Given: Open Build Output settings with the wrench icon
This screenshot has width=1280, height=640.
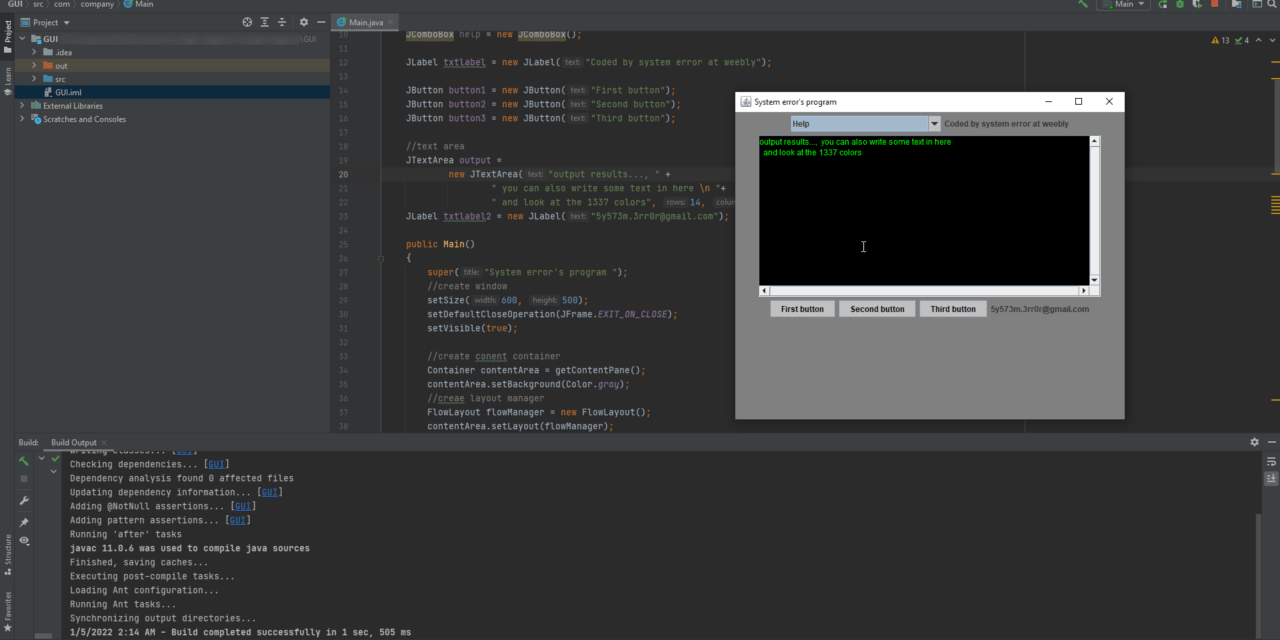Looking at the screenshot, I should pos(24,500).
